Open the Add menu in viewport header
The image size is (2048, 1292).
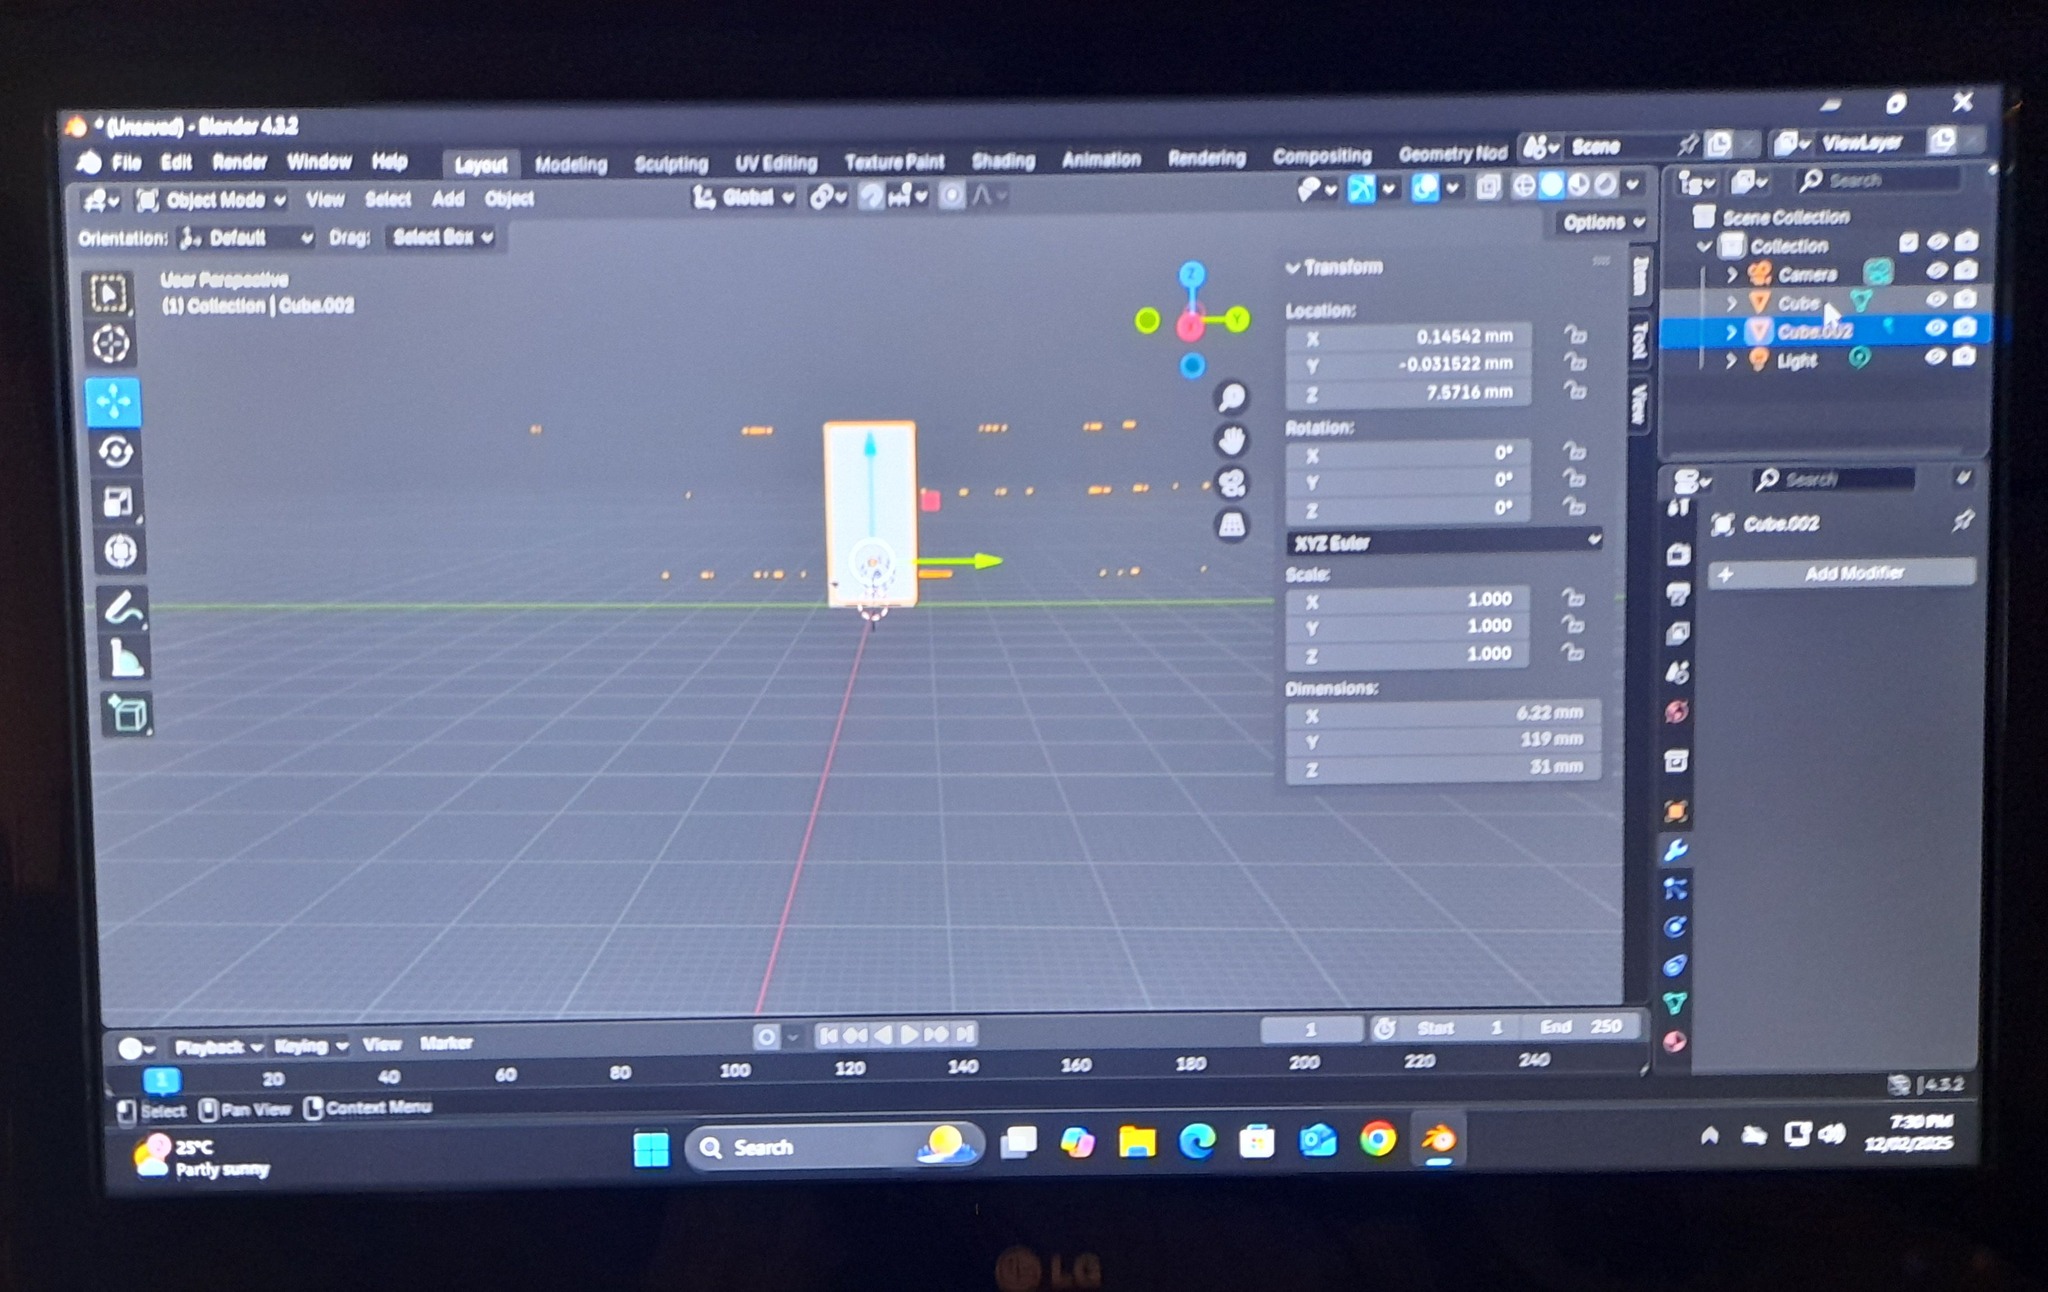coord(448,199)
